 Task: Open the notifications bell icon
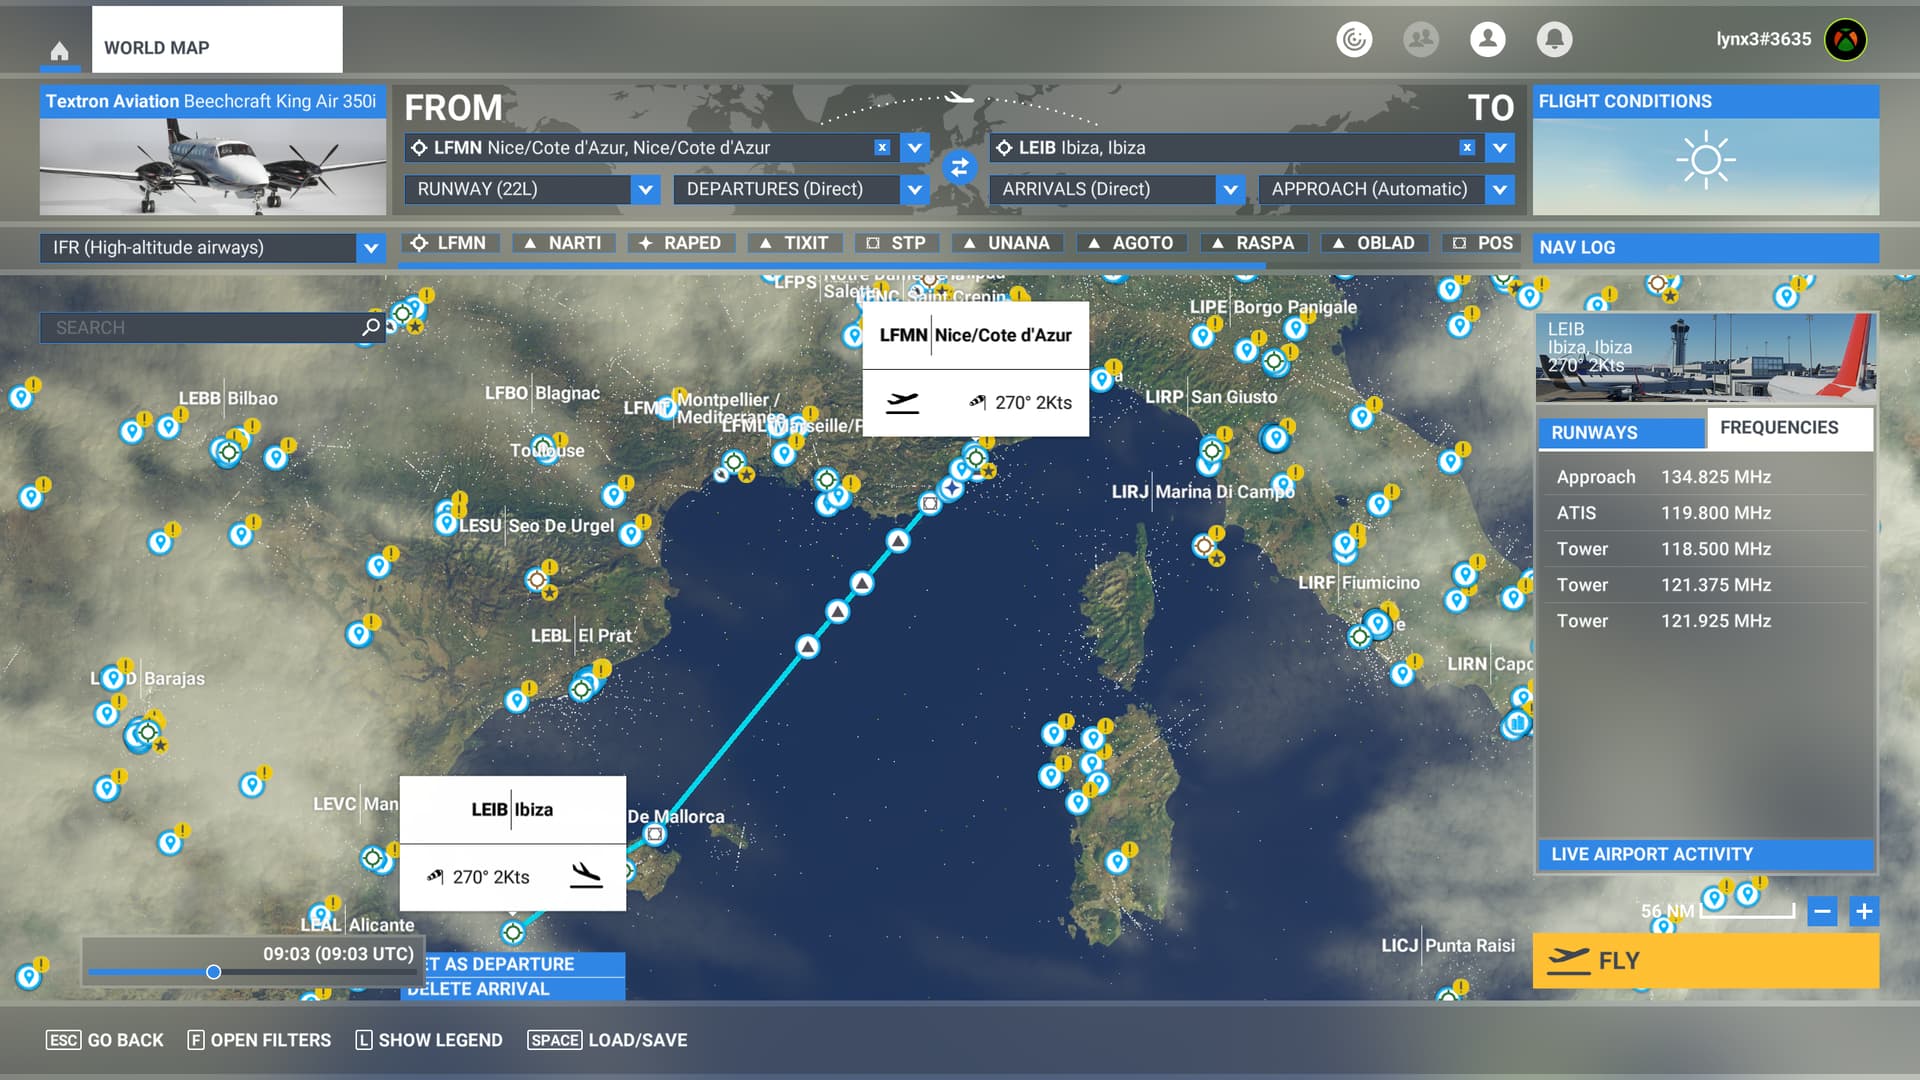pyautogui.click(x=1554, y=39)
